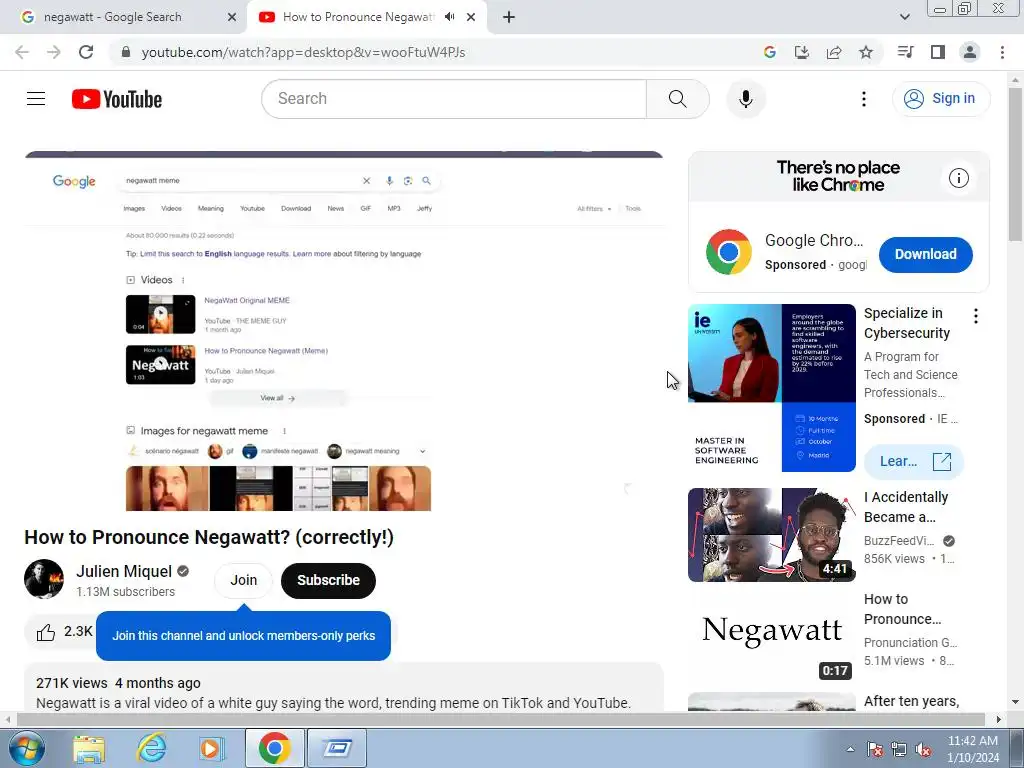Go back with the browser back arrow
The image size is (1024, 768).
tap(22, 52)
